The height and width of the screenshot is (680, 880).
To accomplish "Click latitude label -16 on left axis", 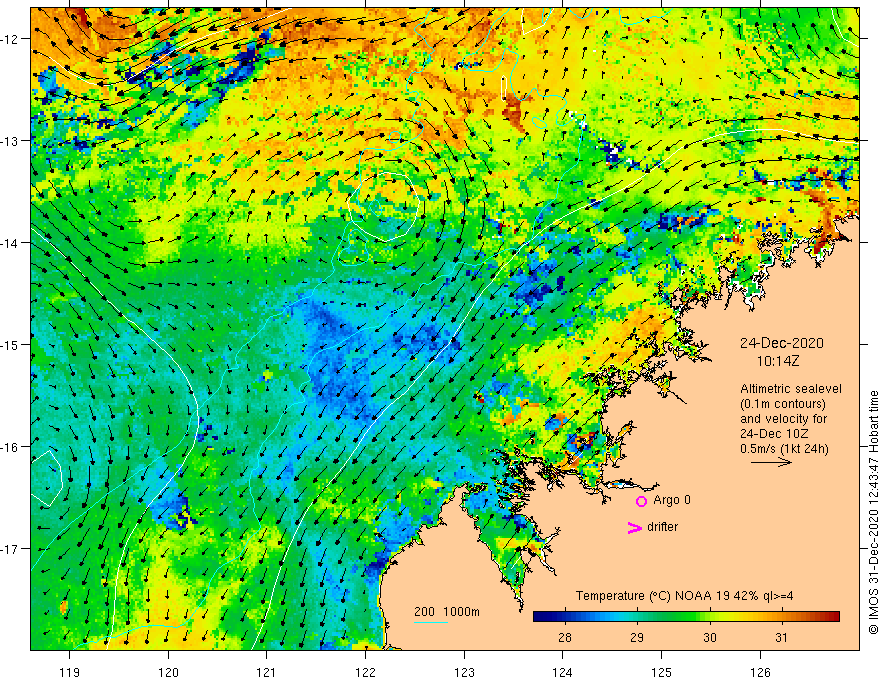I will [10, 447].
